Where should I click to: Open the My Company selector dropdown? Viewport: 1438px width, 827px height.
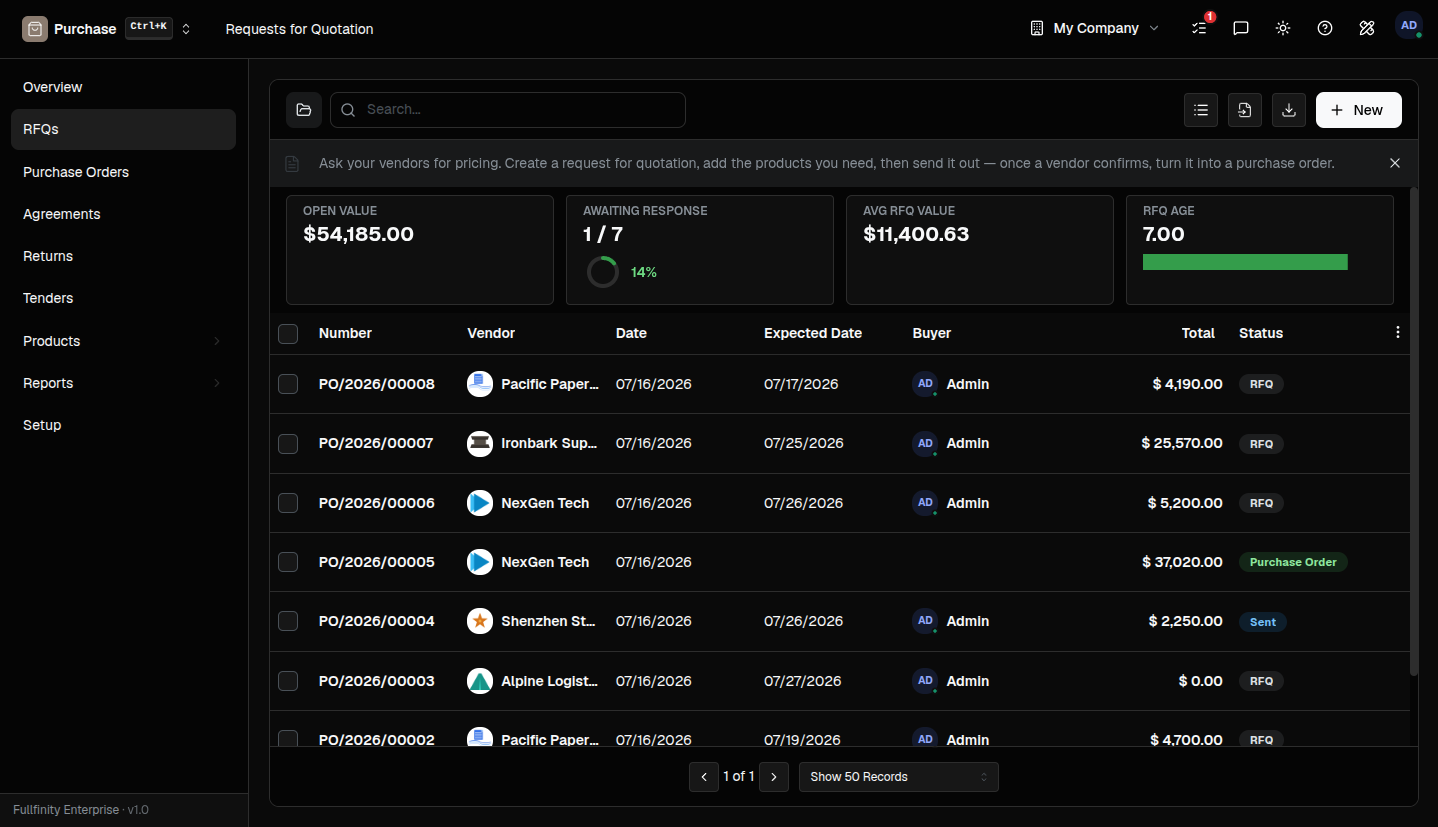1095,28
